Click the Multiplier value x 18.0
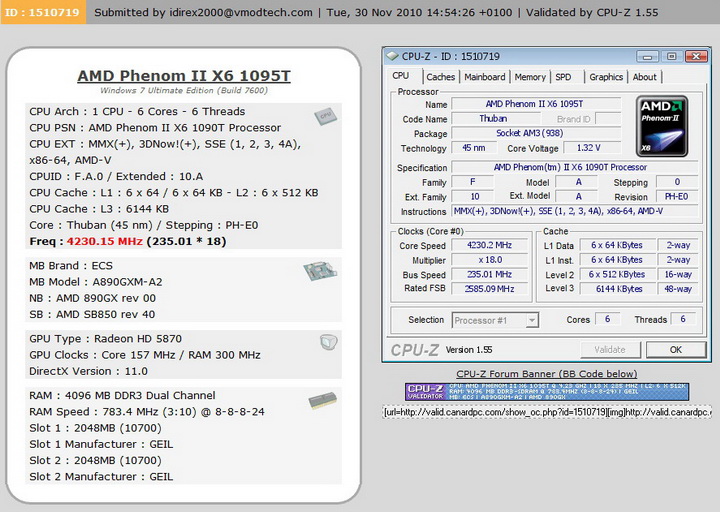The width and height of the screenshot is (720, 512). pos(489,260)
